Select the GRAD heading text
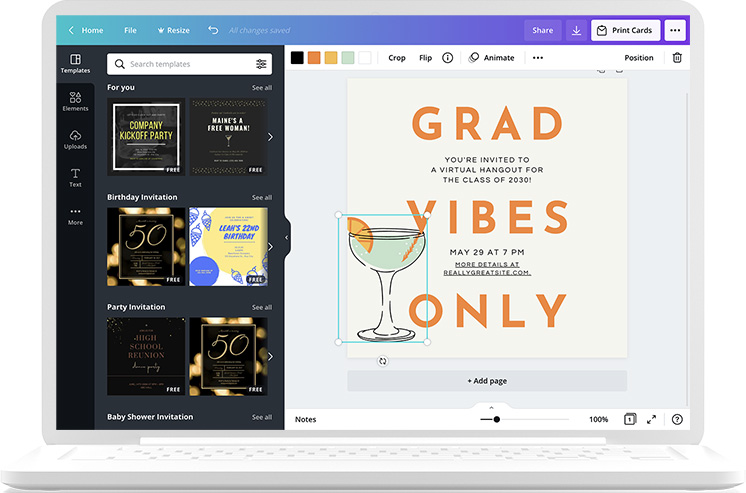The height and width of the screenshot is (493, 746). pos(487,123)
